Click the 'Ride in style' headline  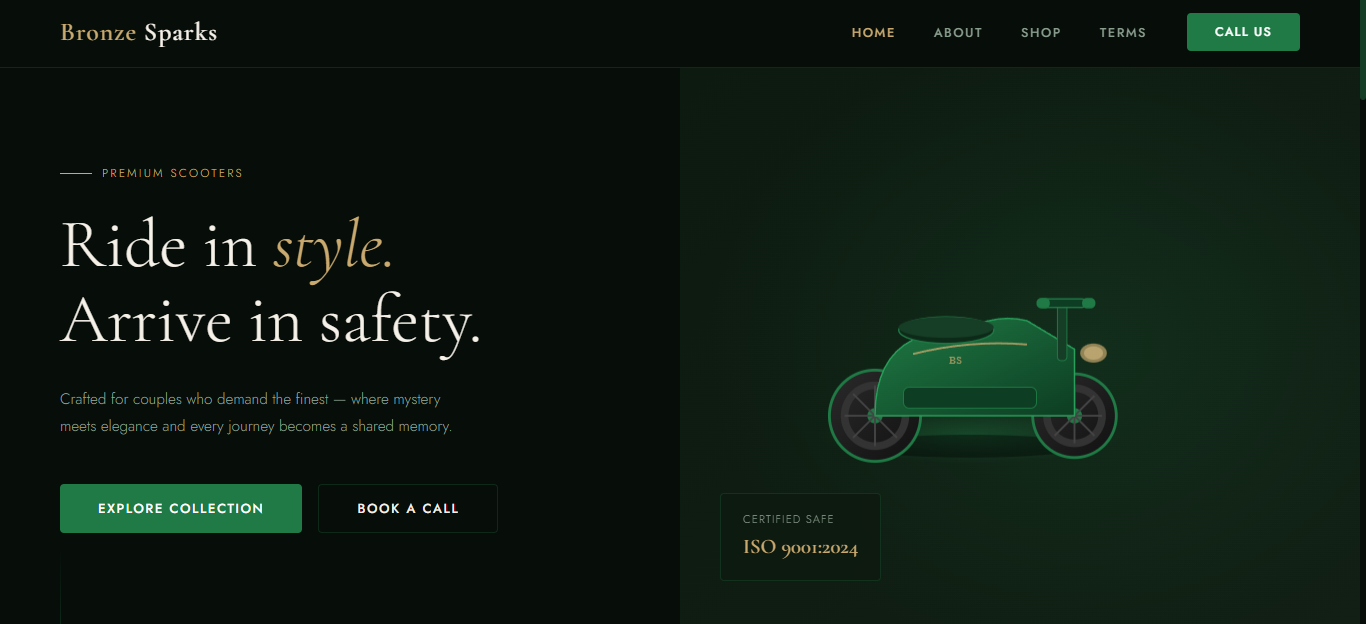pyautogui.click(x=227, y=246)
